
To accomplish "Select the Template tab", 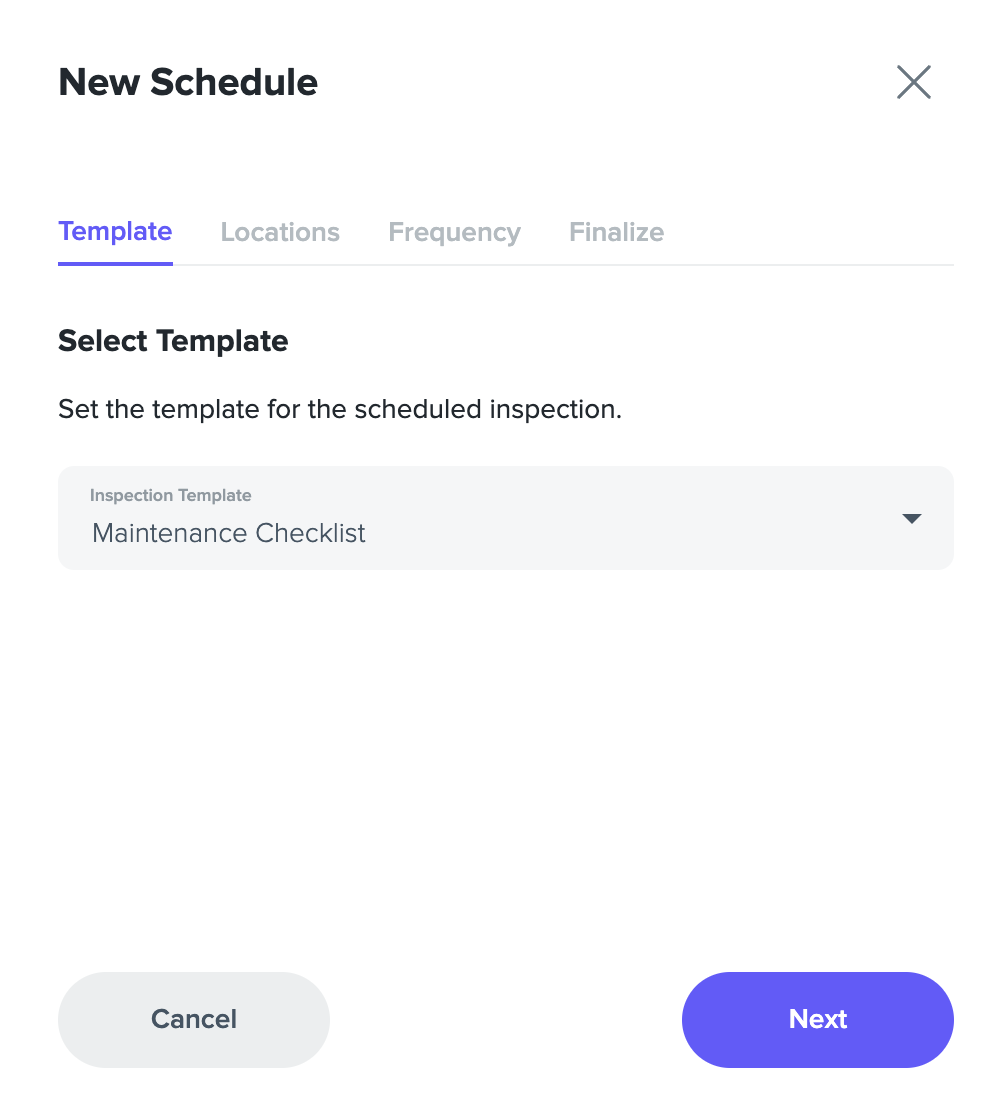I will tap(115, 232).
